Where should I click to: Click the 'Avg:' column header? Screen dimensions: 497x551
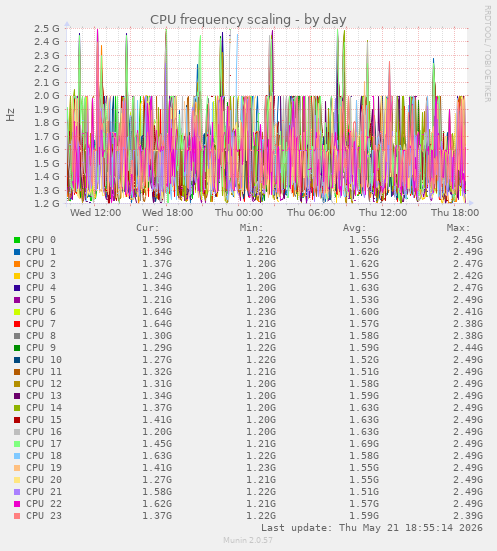[x=355, y=228]
